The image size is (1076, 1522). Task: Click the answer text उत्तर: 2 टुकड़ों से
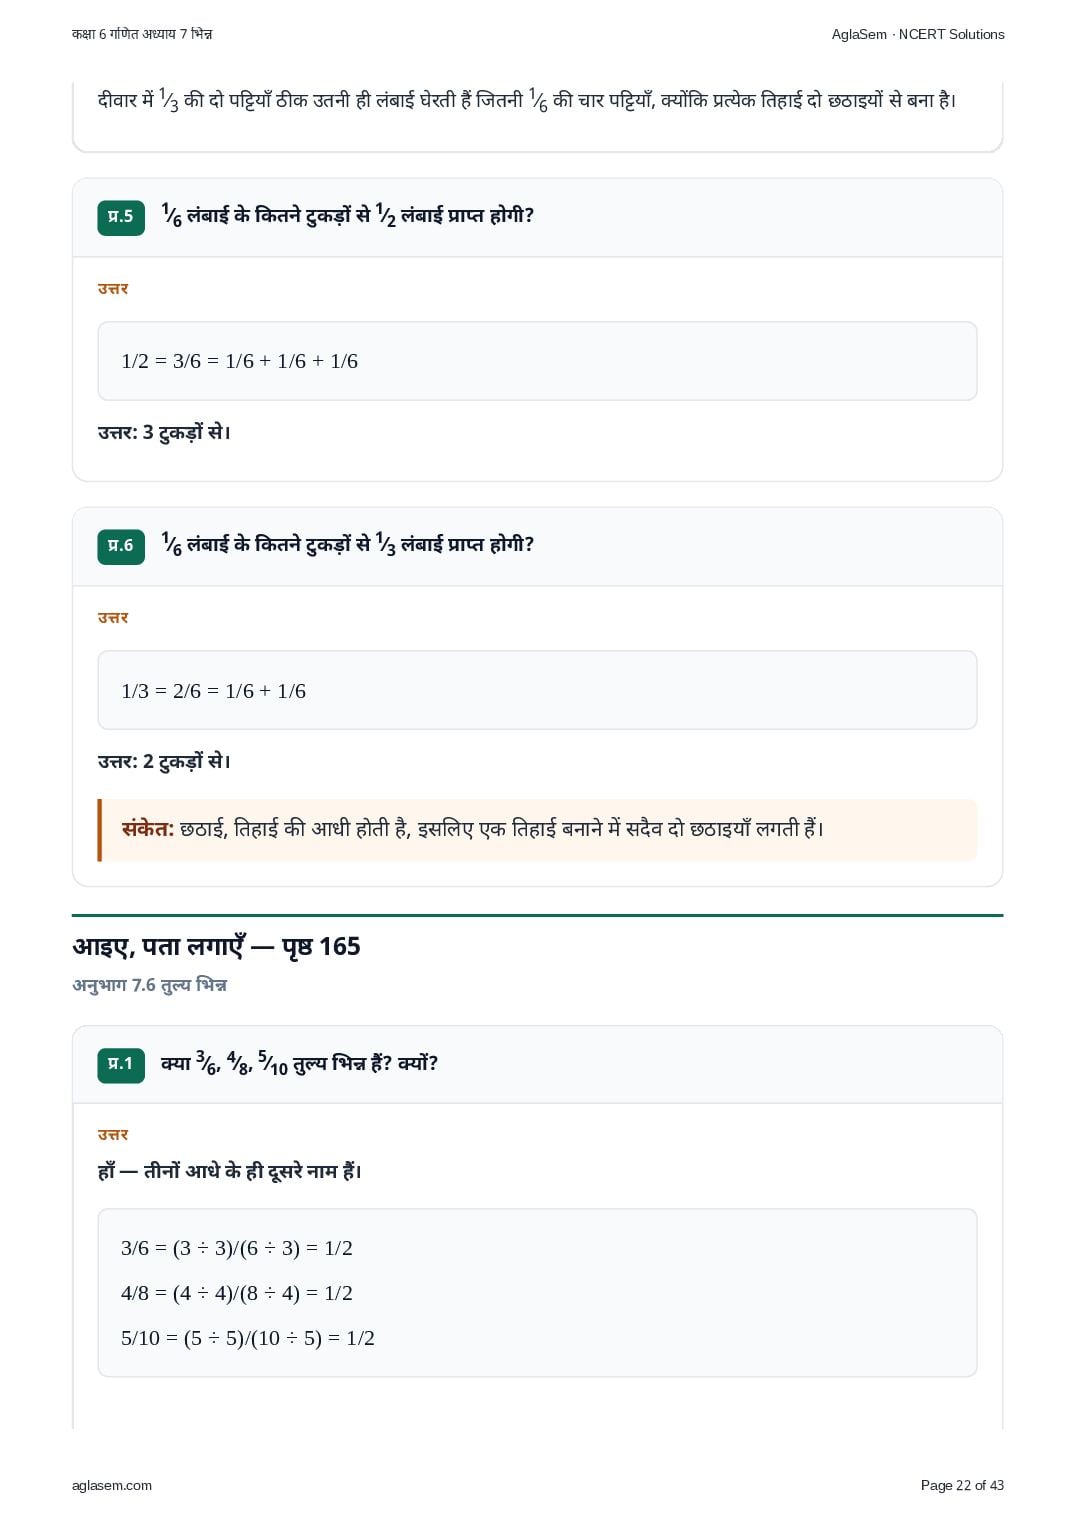164,762
